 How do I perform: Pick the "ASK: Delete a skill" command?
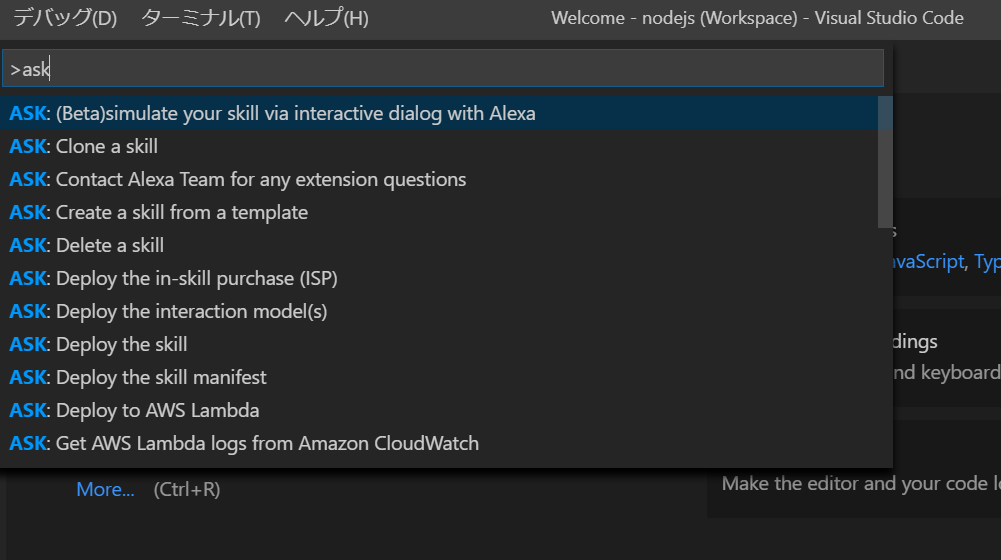coord(87,245)
